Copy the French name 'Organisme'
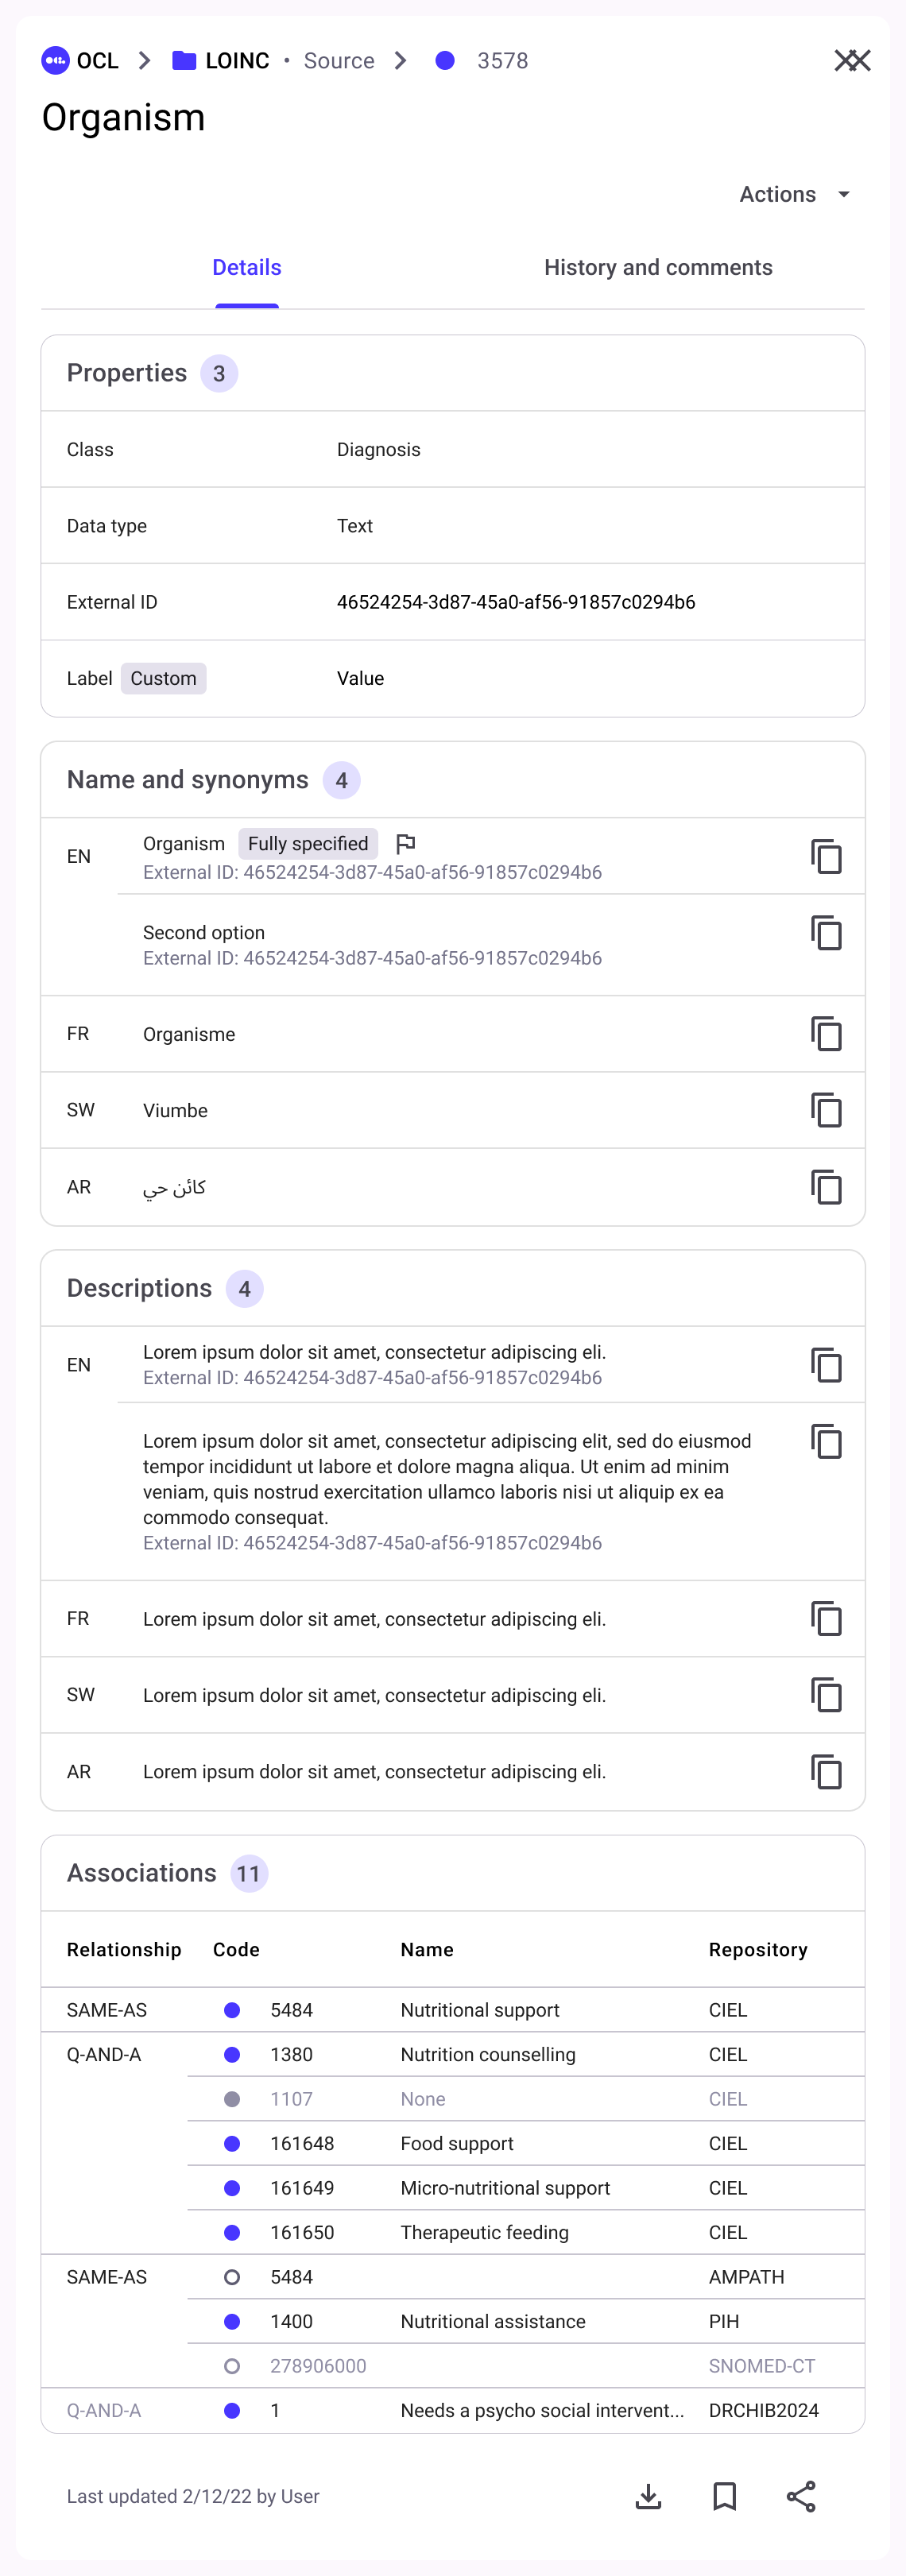The height and width of the screenshot is (2576, 906). 826,1034
